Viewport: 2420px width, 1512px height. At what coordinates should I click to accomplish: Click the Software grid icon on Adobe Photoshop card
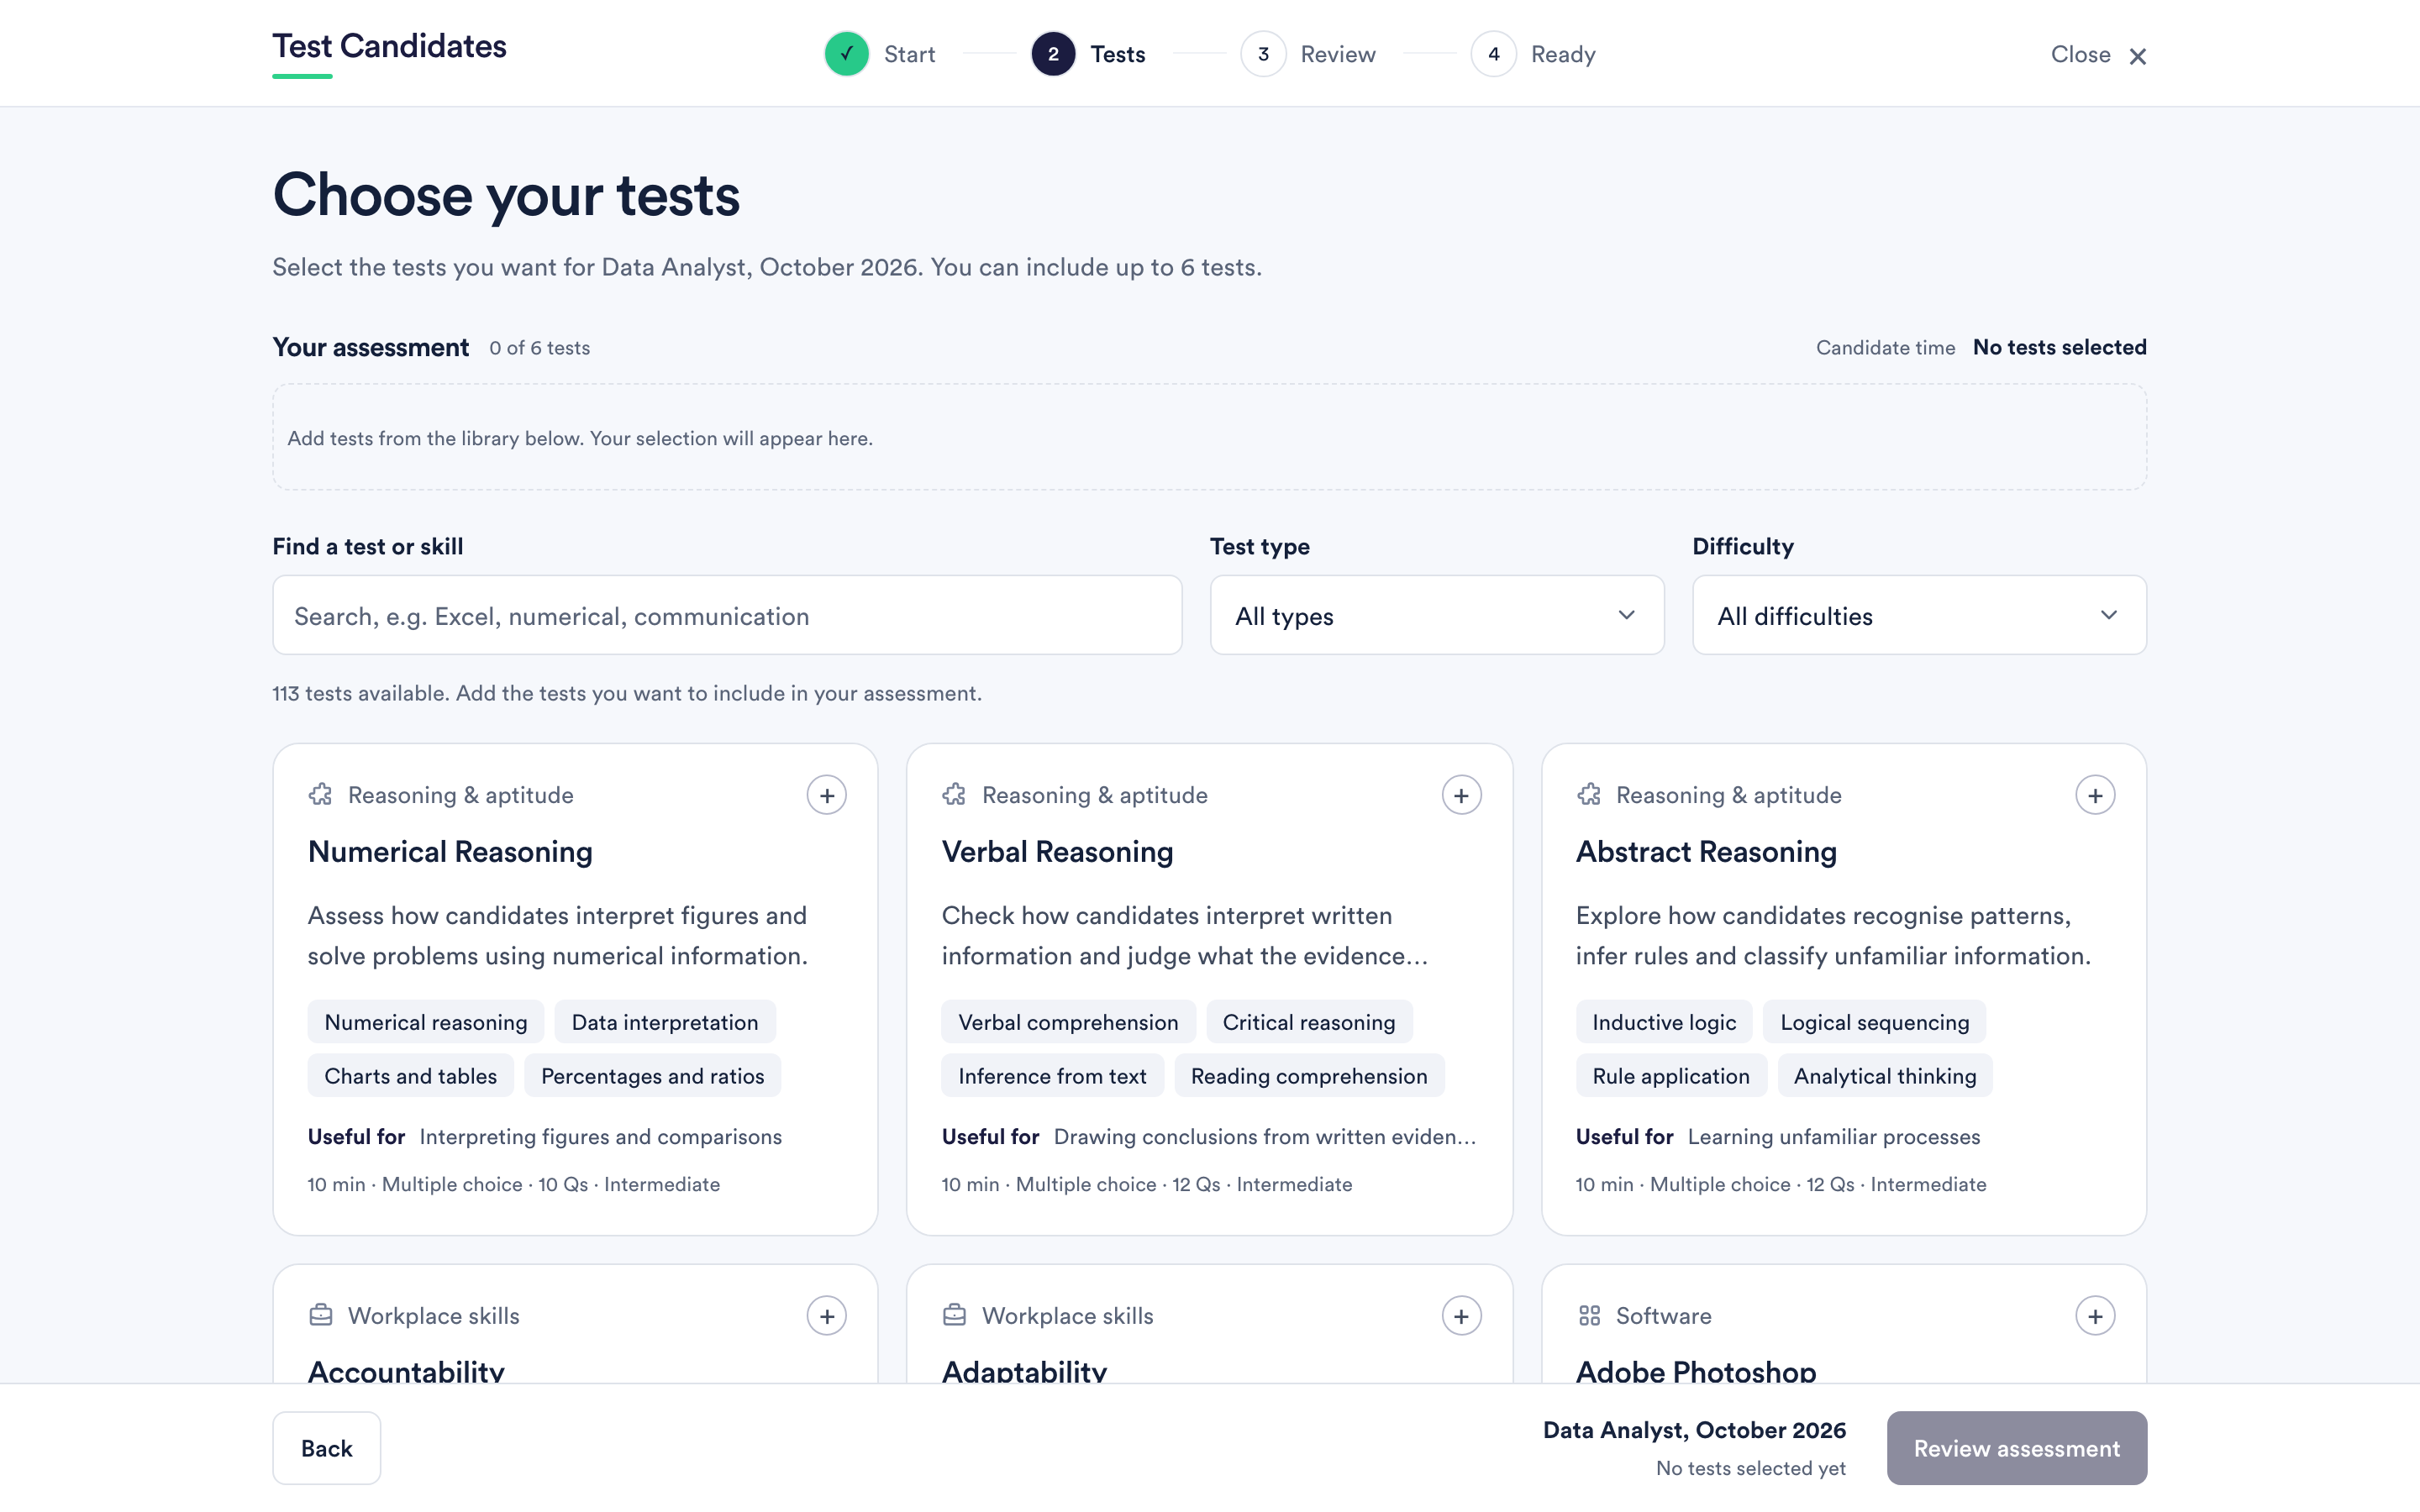pyautogui.click(x=1589, y=1316)
